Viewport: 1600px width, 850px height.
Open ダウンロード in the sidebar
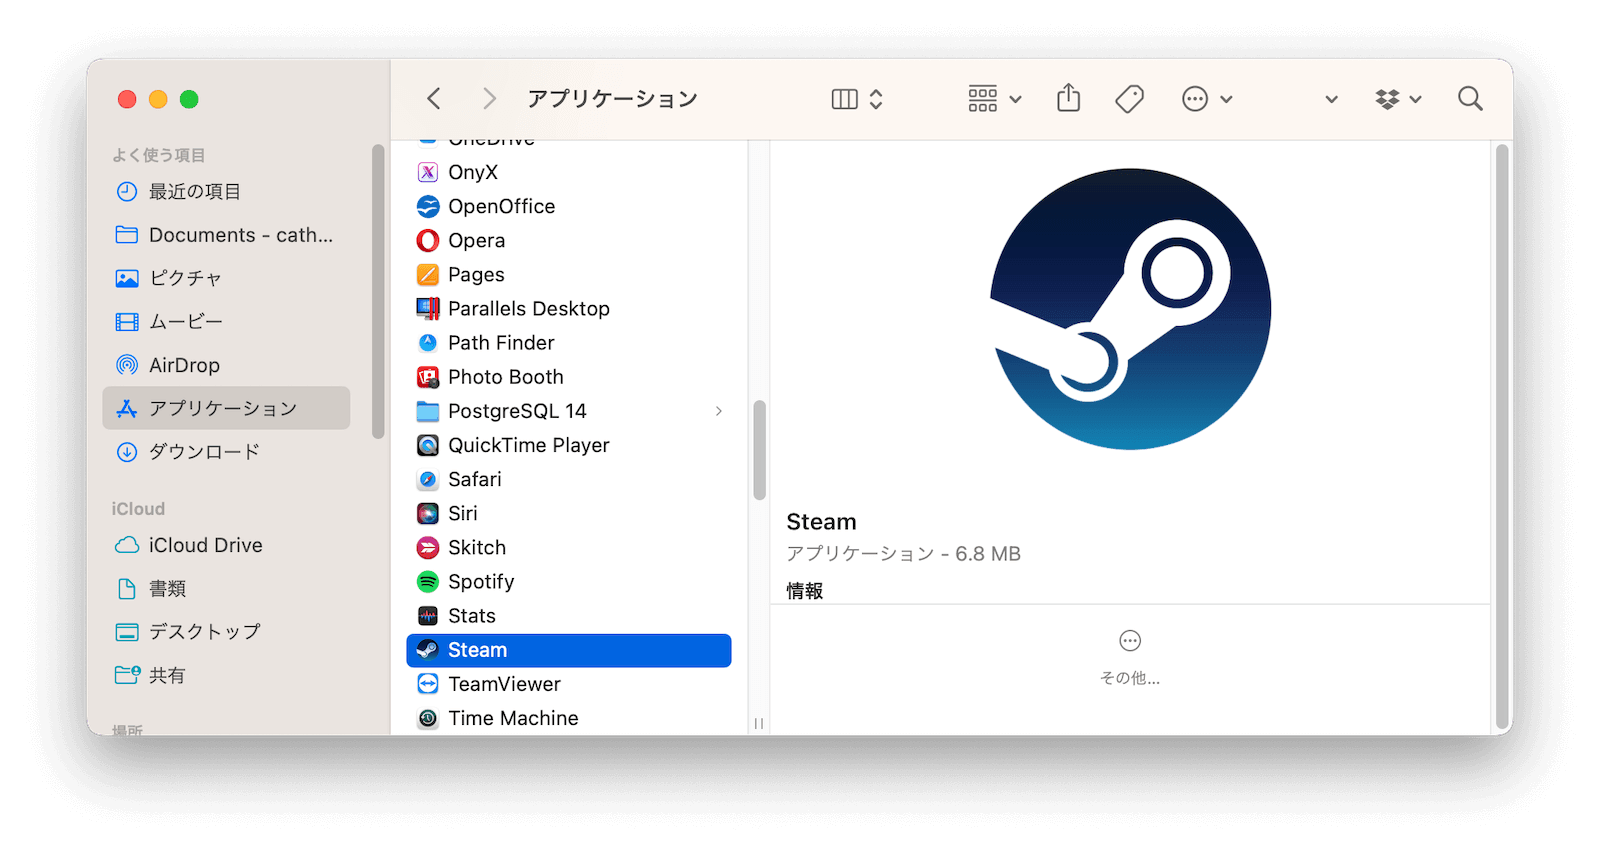pyautogui.click(x=226, y=451)
